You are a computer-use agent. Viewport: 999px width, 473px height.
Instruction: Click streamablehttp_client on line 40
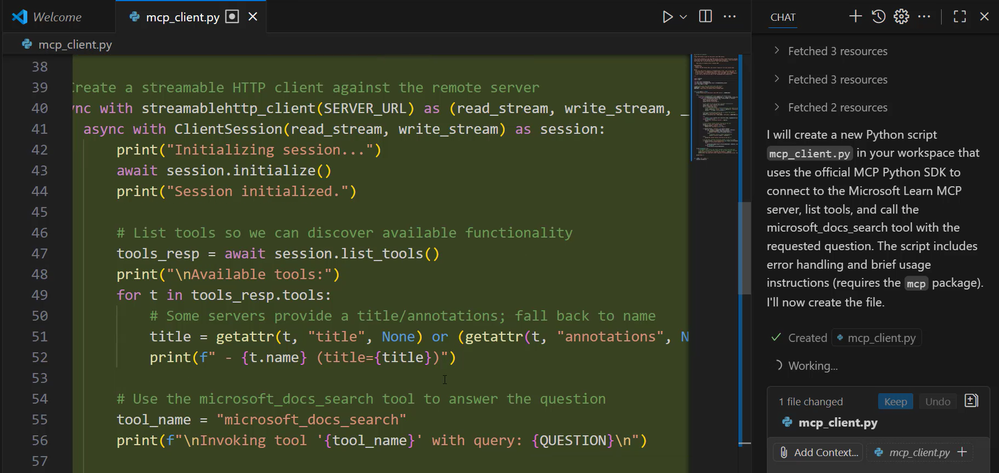(x=229, y=108)
